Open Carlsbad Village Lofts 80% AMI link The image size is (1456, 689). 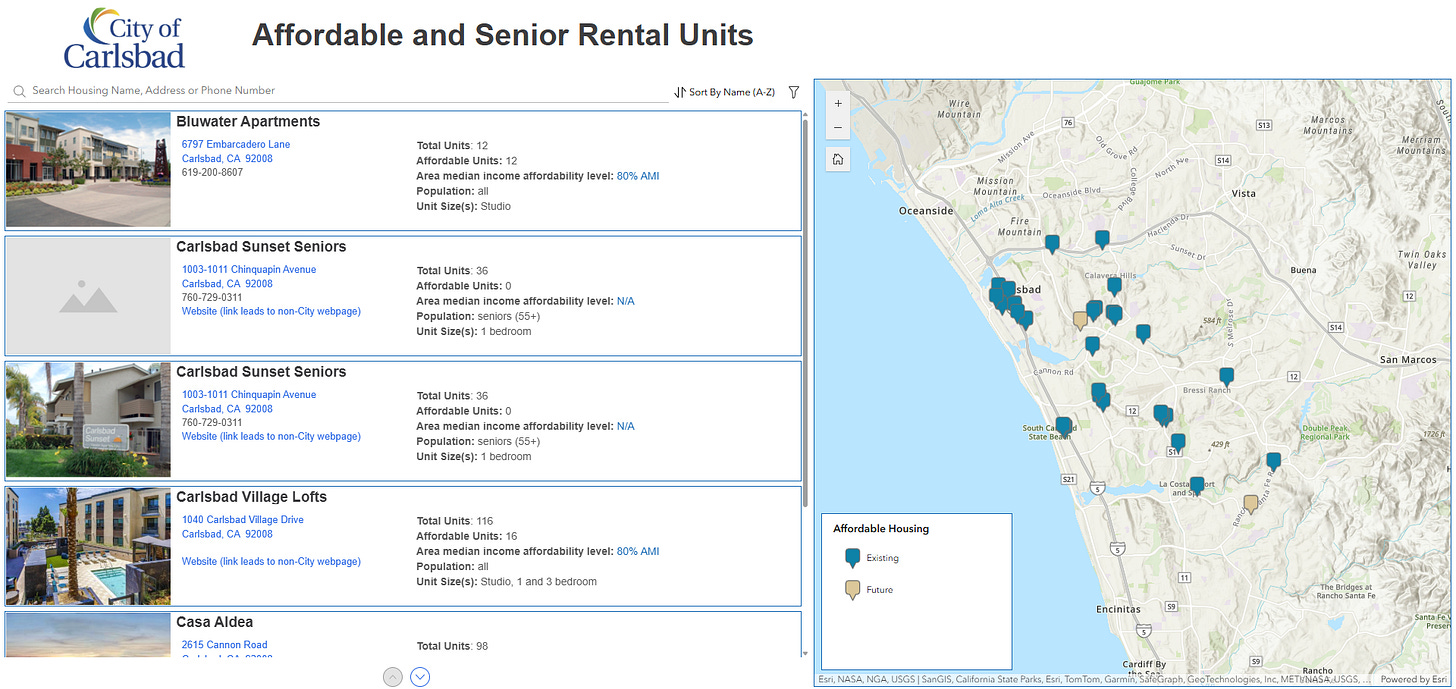[638, 551]
